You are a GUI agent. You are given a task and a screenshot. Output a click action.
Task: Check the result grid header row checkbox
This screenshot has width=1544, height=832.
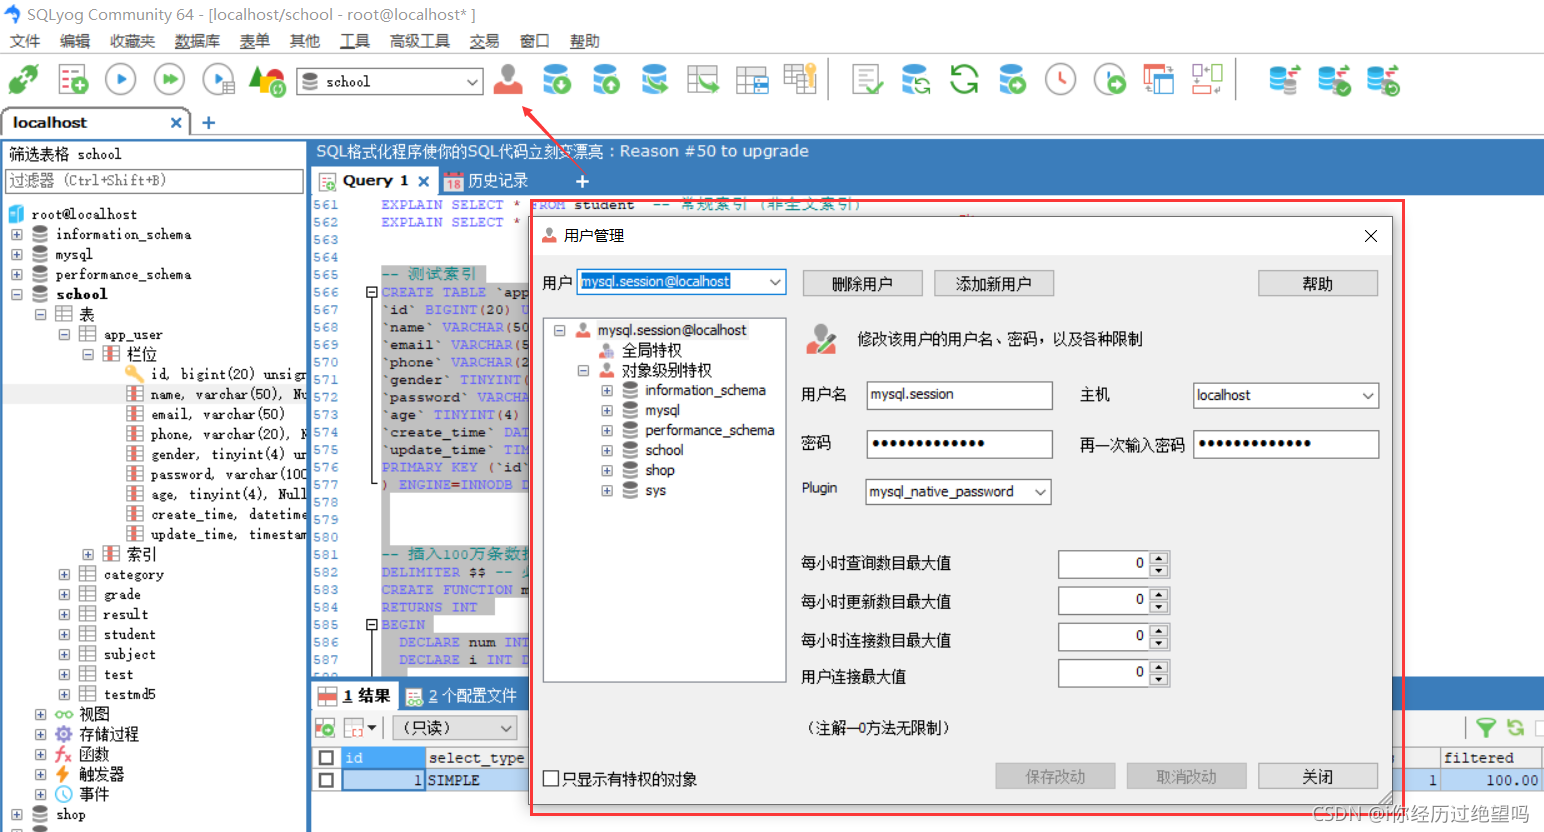point(326,757)
